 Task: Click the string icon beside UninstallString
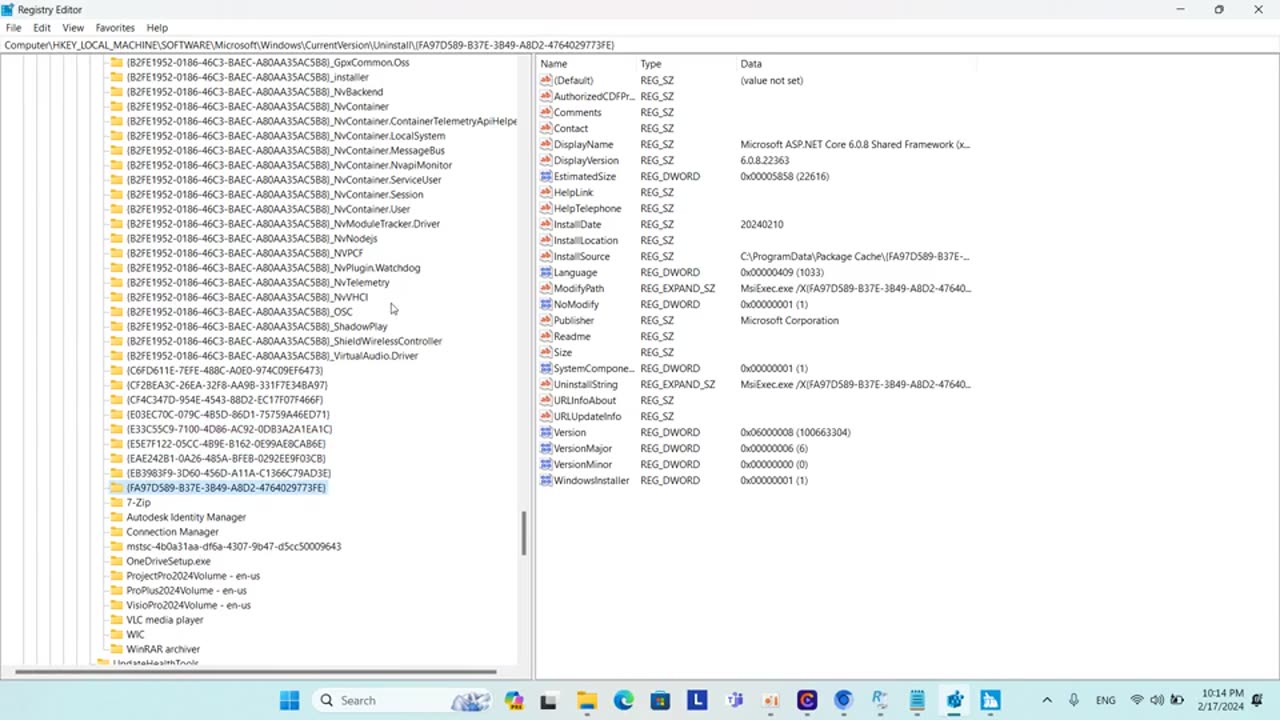tap(546, 384)
